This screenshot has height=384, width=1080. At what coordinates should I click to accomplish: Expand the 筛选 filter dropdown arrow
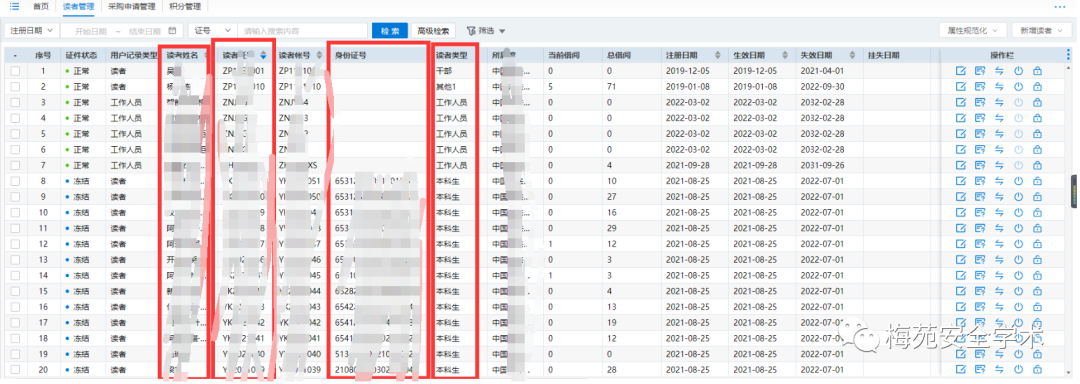(502, 31)
